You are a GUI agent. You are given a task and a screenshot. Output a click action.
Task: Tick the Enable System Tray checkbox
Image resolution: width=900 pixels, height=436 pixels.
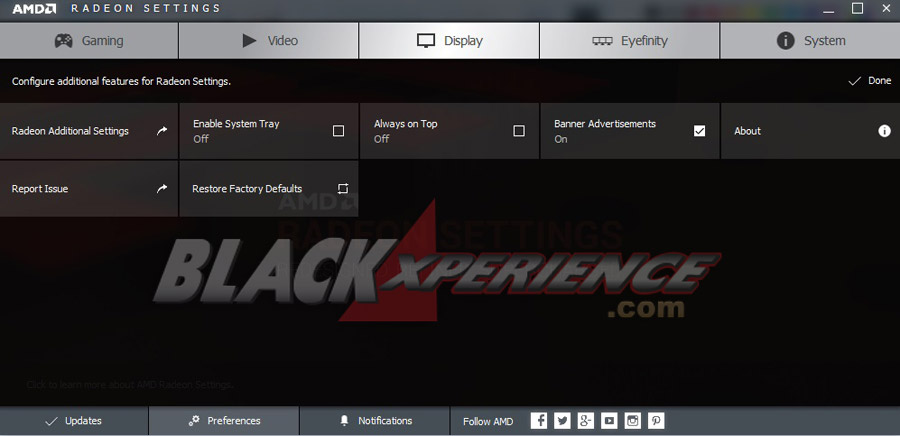(x=339, y=131)
